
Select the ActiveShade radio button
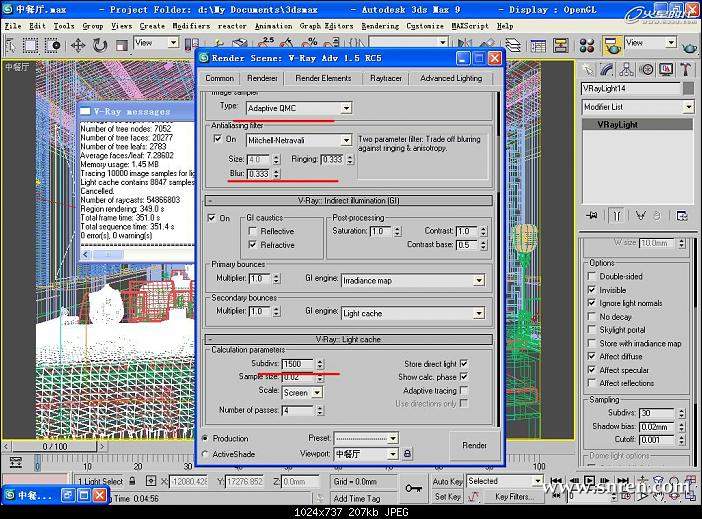pos(205,454)
